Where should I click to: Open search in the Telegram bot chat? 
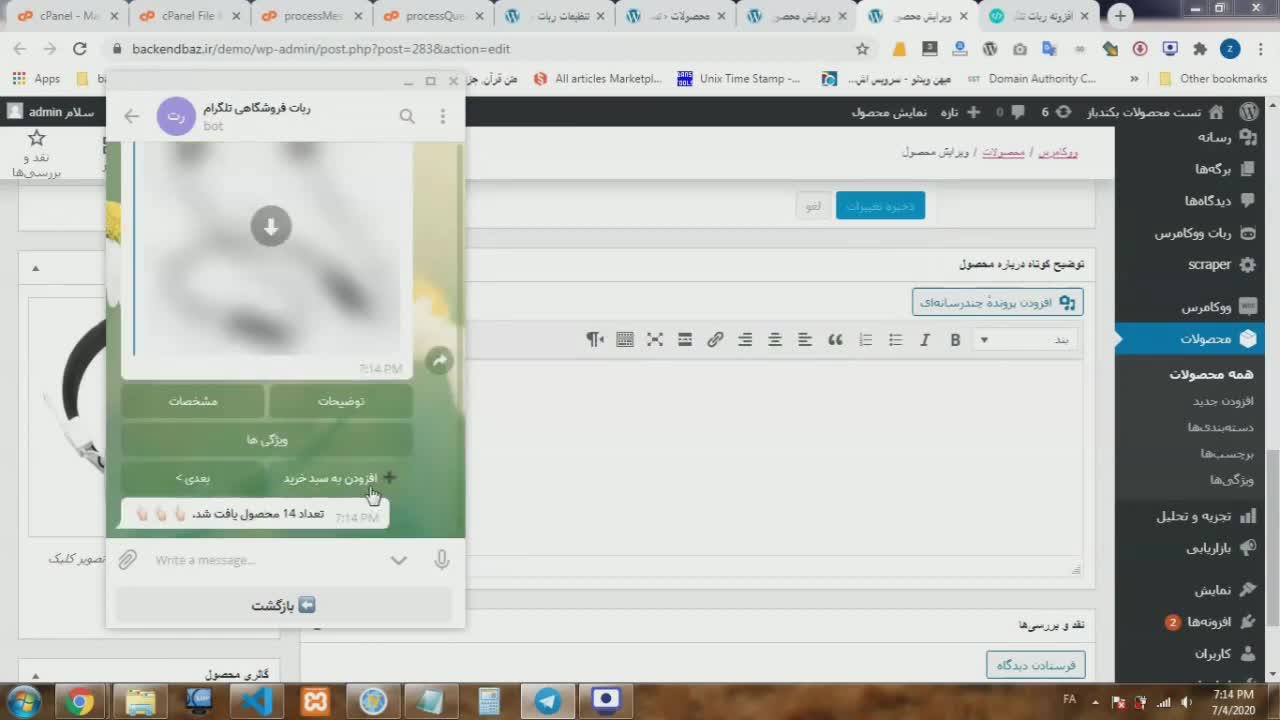407,117
